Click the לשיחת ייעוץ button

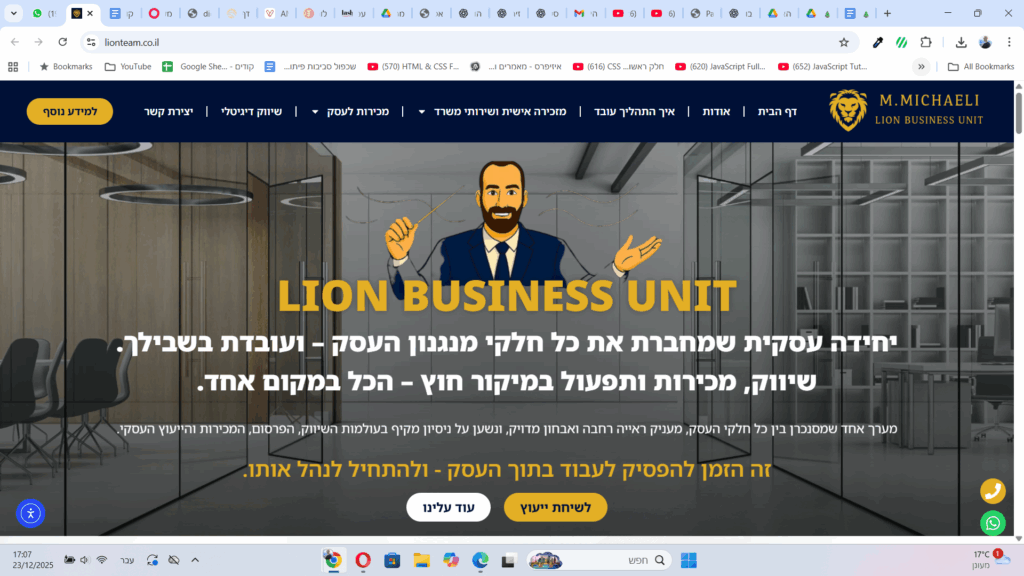tap(556, 507)
